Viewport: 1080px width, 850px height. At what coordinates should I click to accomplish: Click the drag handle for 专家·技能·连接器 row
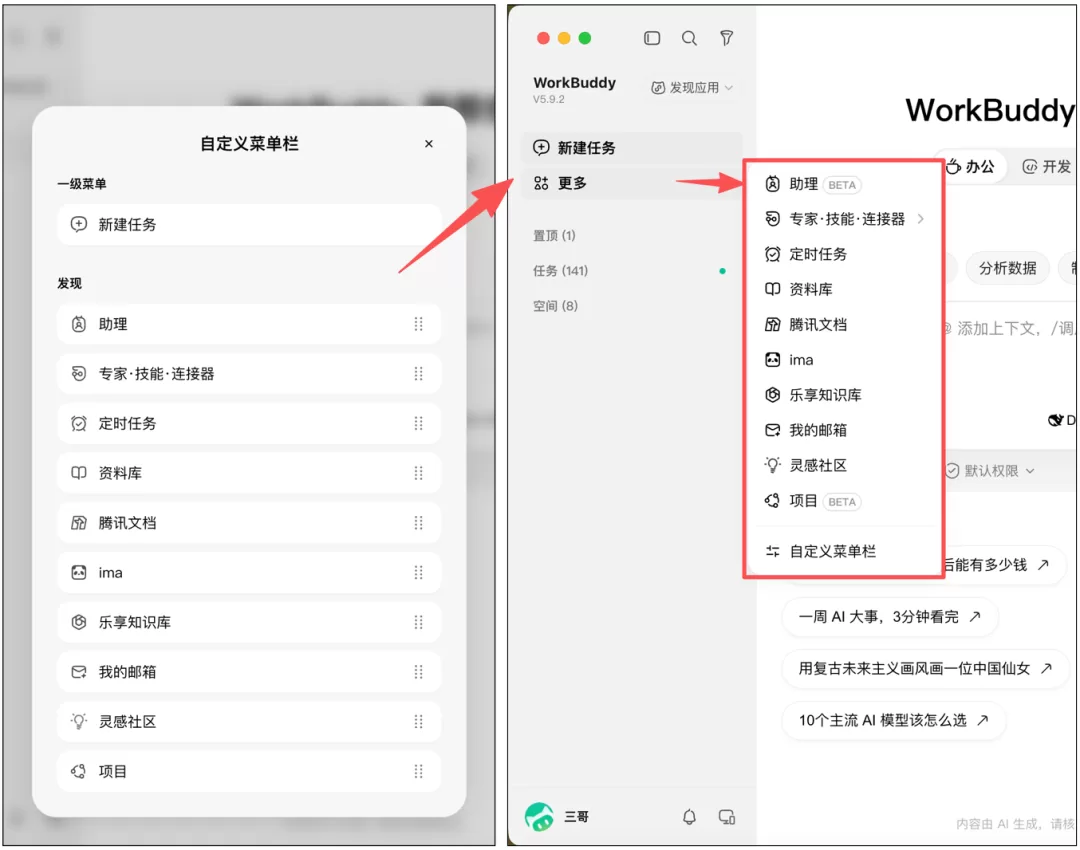point(418,373)
